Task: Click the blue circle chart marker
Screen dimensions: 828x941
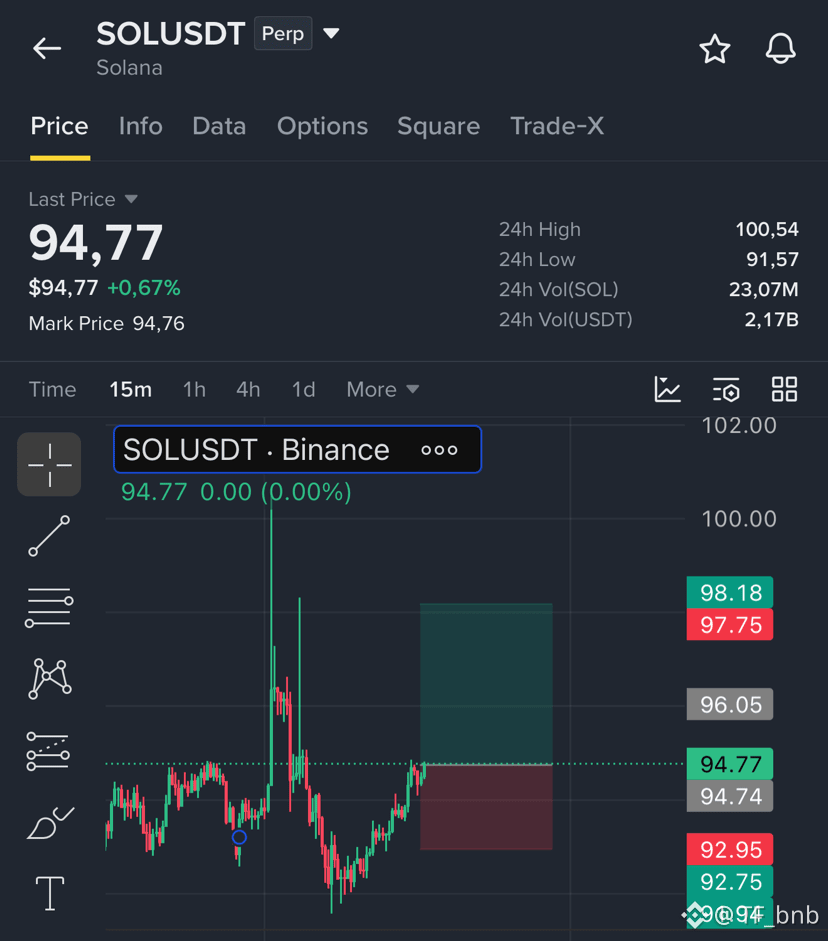Action: pos(239,837)
